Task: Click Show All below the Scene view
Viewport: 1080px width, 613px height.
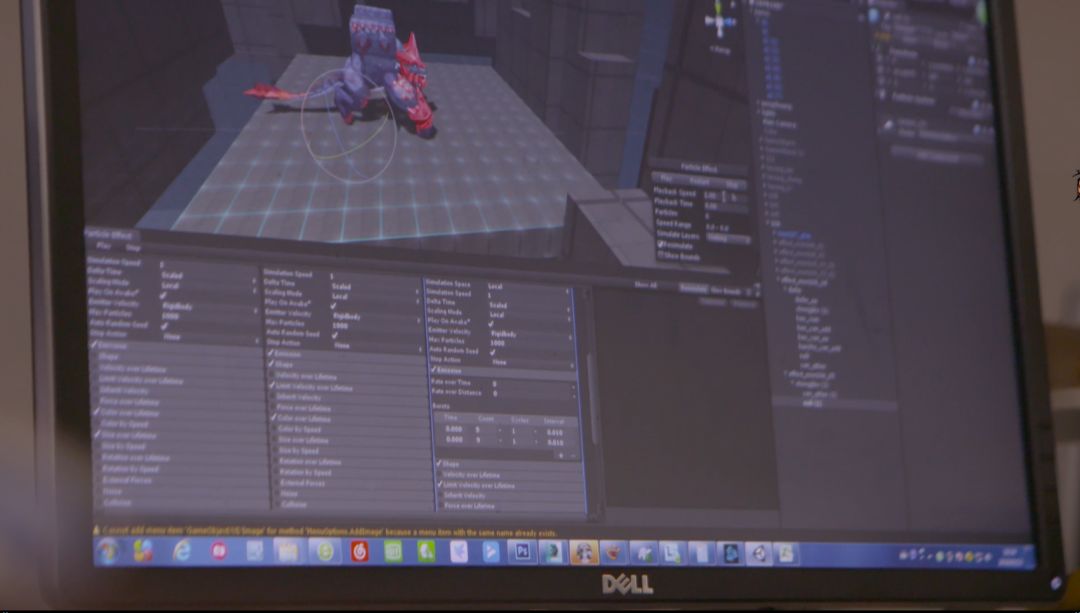Action: click(645, 285)
